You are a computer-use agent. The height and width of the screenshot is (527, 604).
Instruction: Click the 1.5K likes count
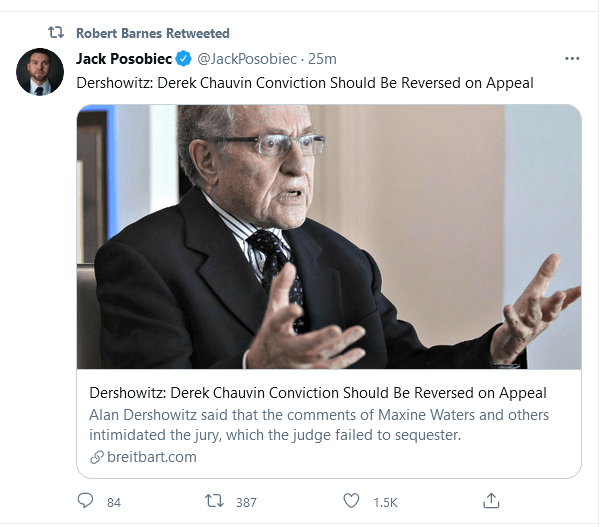(385, 502)
